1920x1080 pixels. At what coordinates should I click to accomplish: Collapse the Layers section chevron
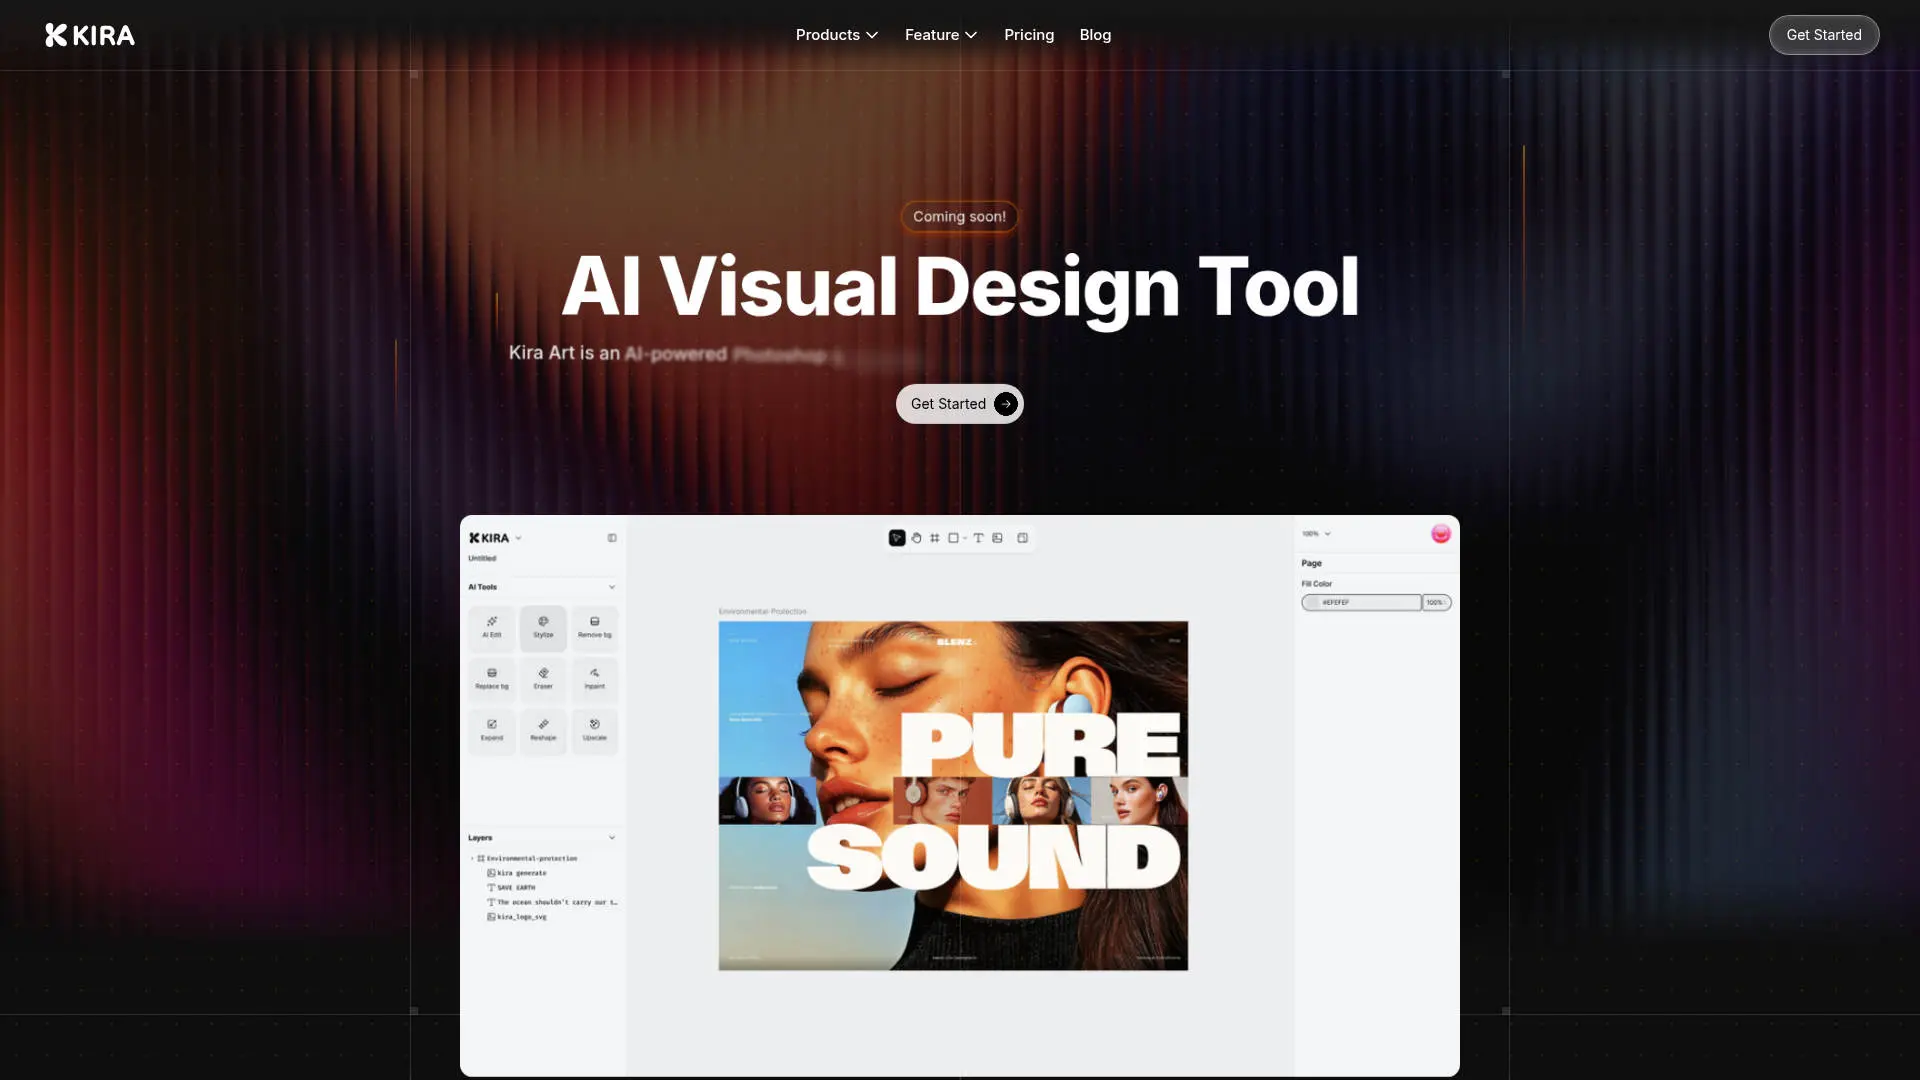tap(612, 838)
